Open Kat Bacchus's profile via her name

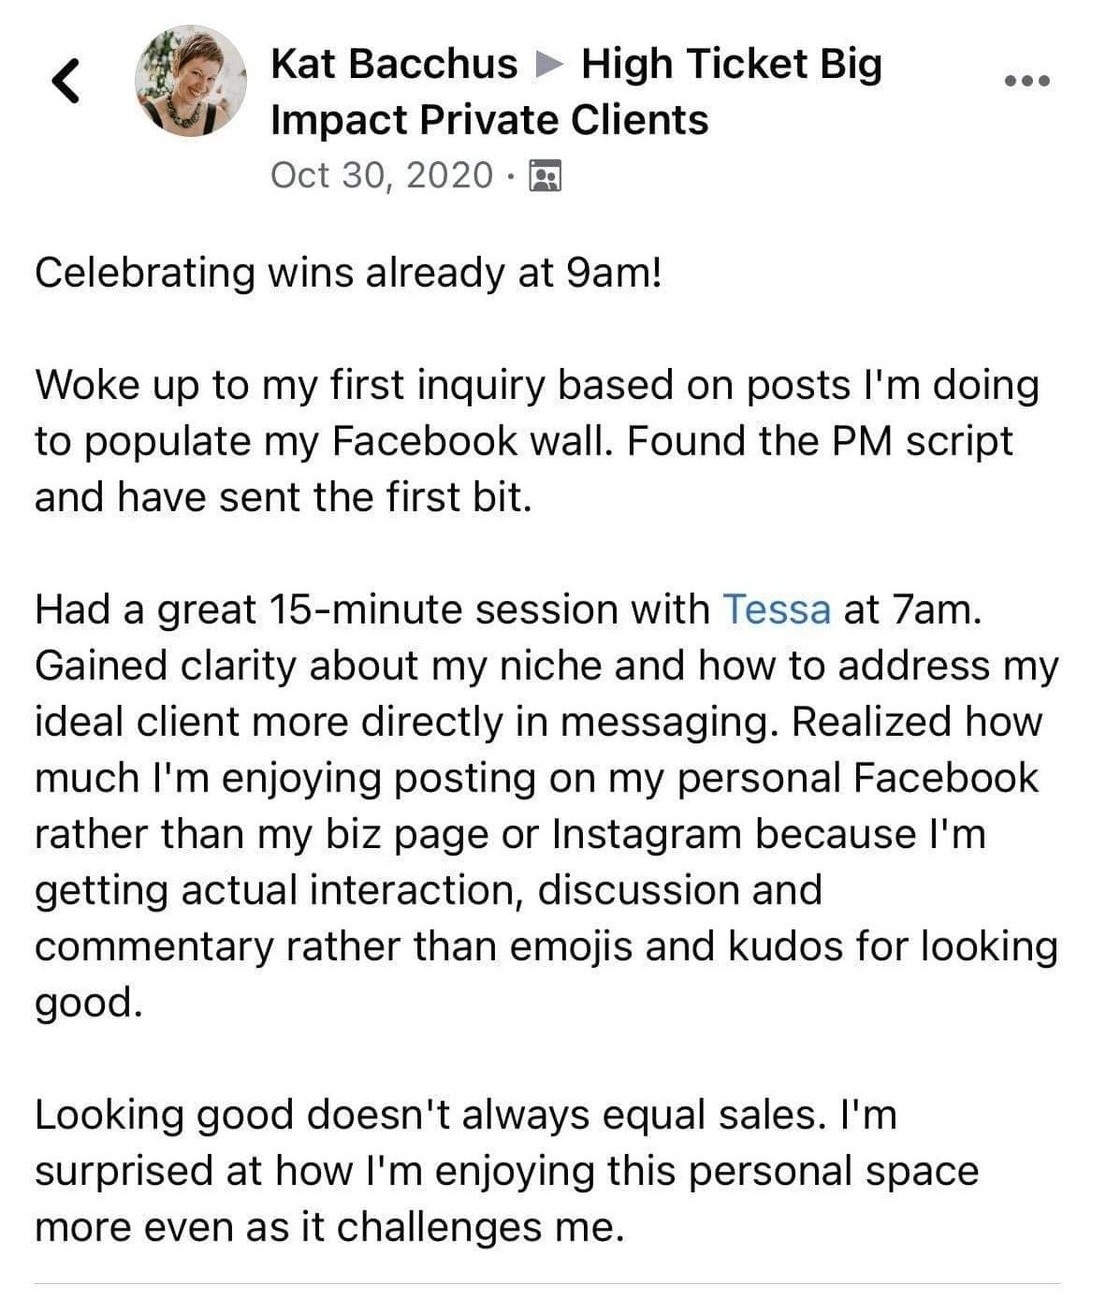(394, 64)
